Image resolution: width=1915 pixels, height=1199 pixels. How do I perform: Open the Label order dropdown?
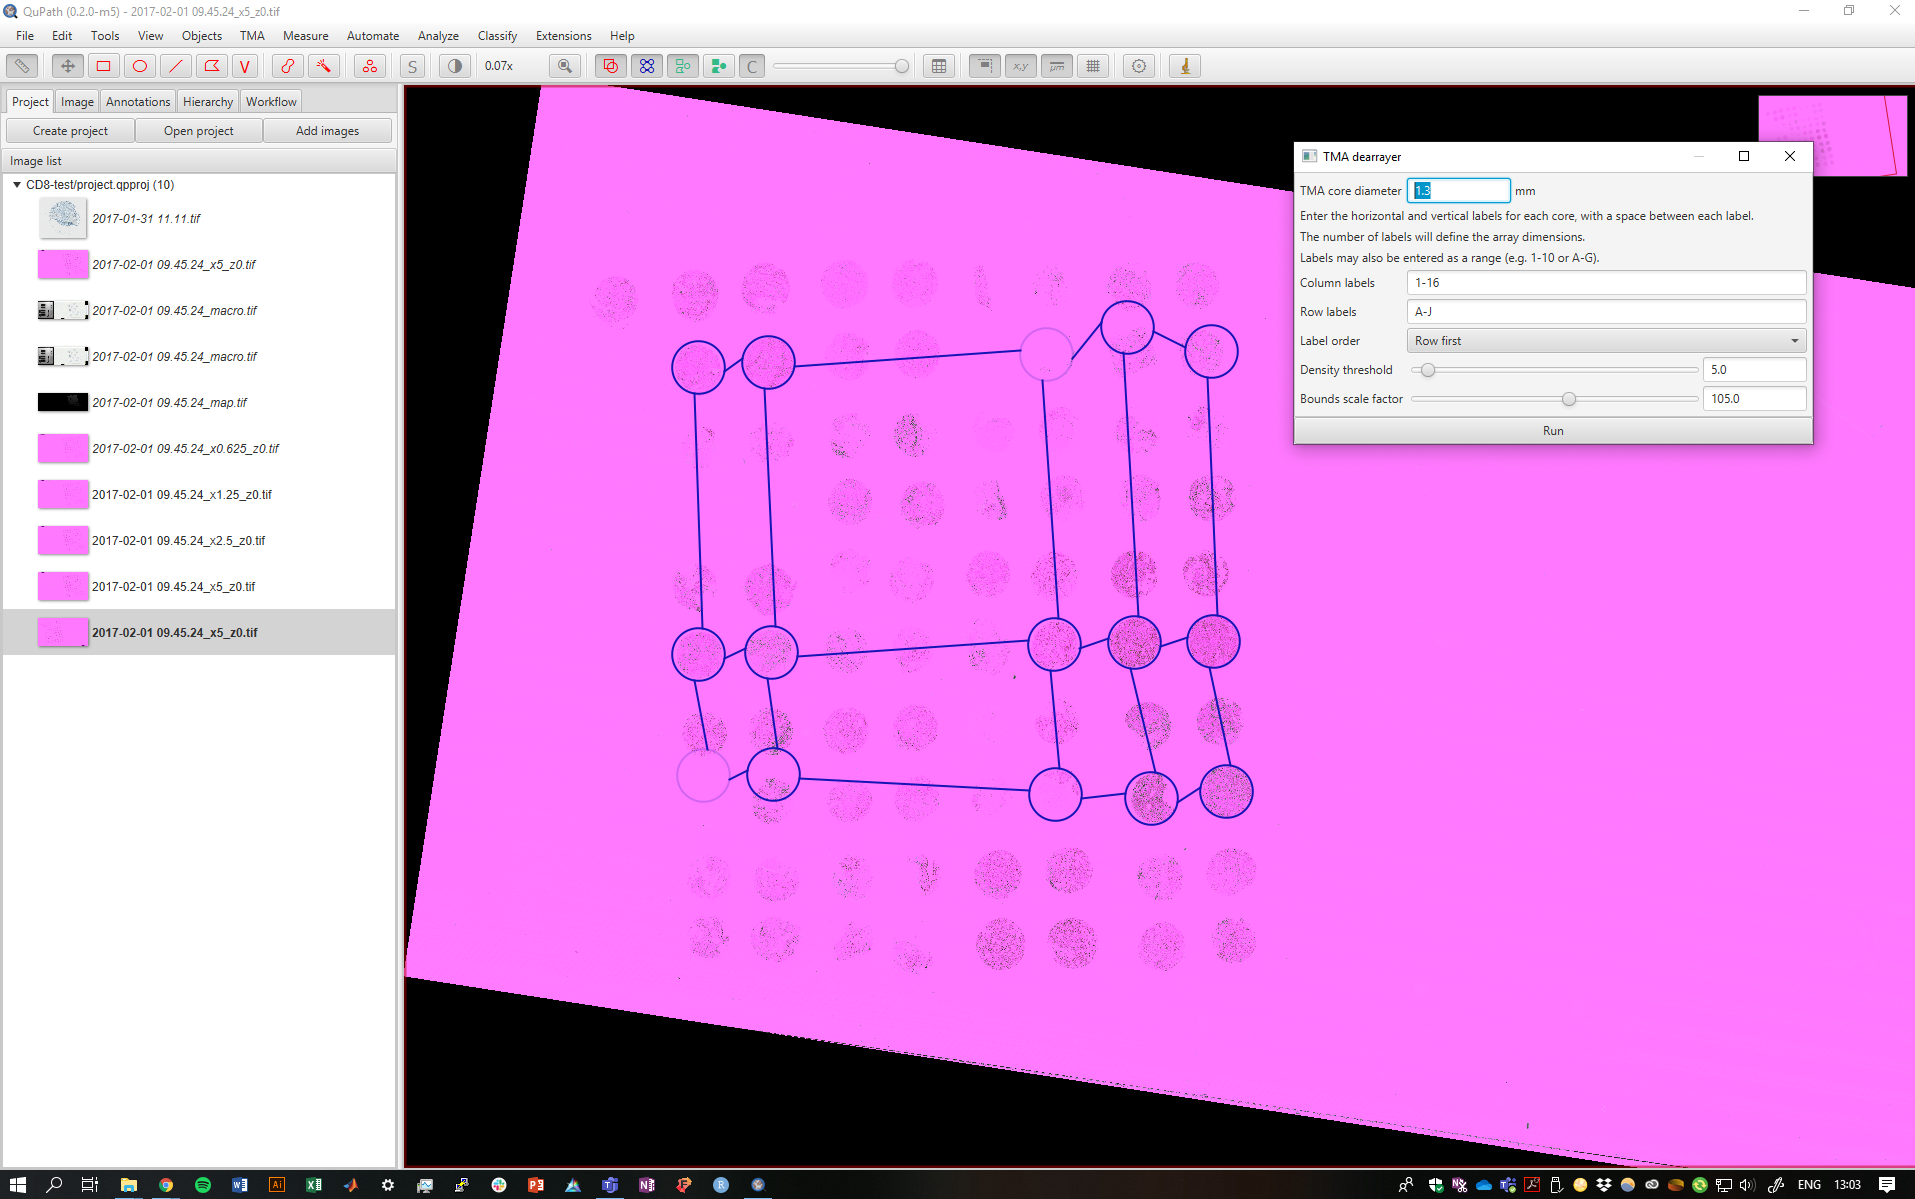[x=1605, y=340]
